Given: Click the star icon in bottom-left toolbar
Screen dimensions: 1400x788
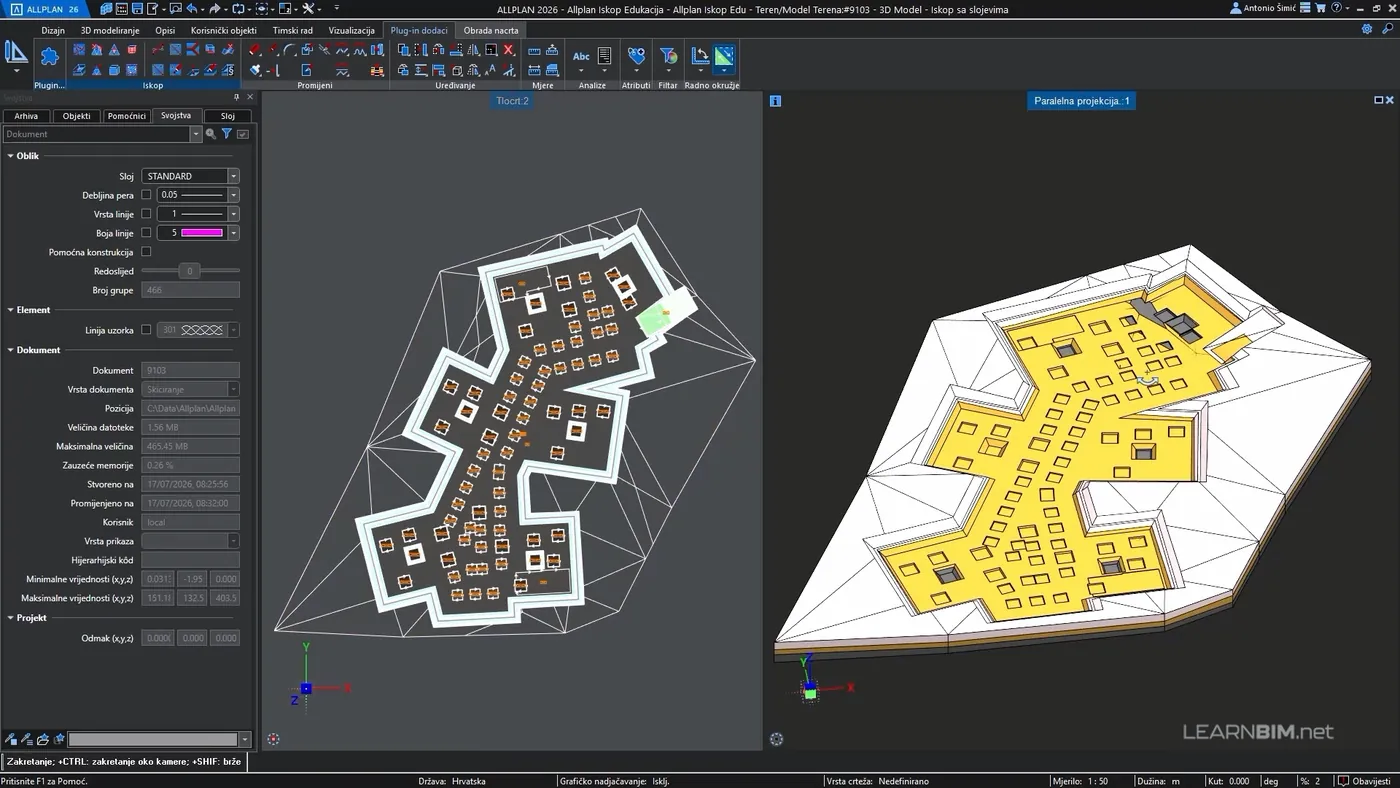Looking at the screenshot, I should tap(59, 739).
